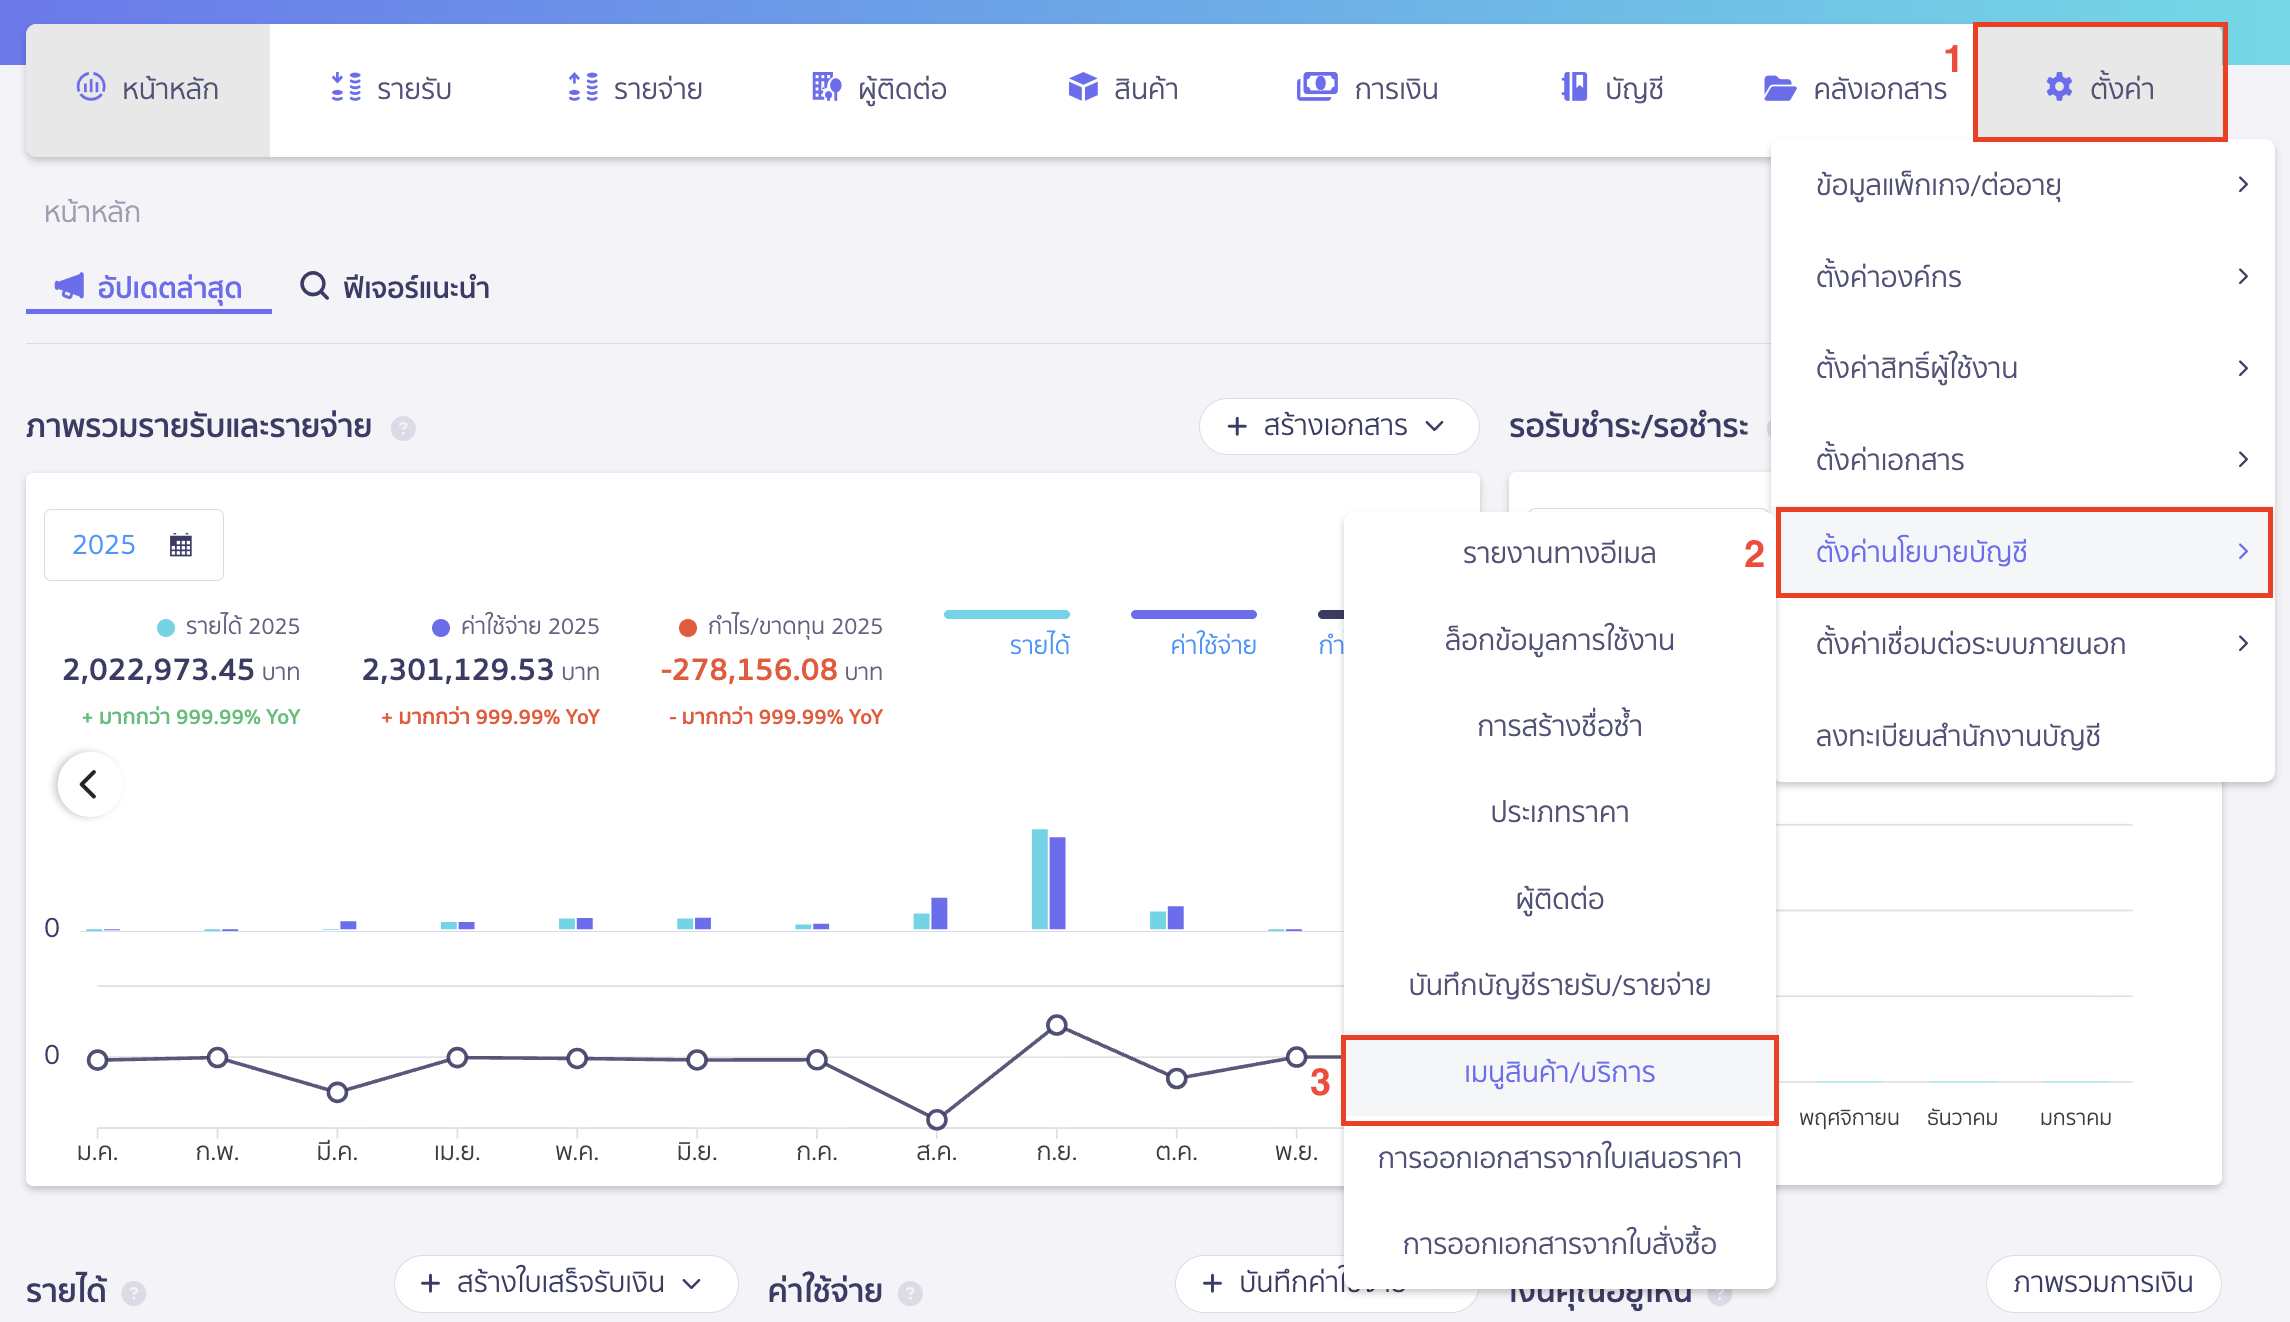The width and height of the screenshot is (2290, 1322).
Task: Expand the ตั้งค่าองค์กร submenu chevron
Action: 2243,277
